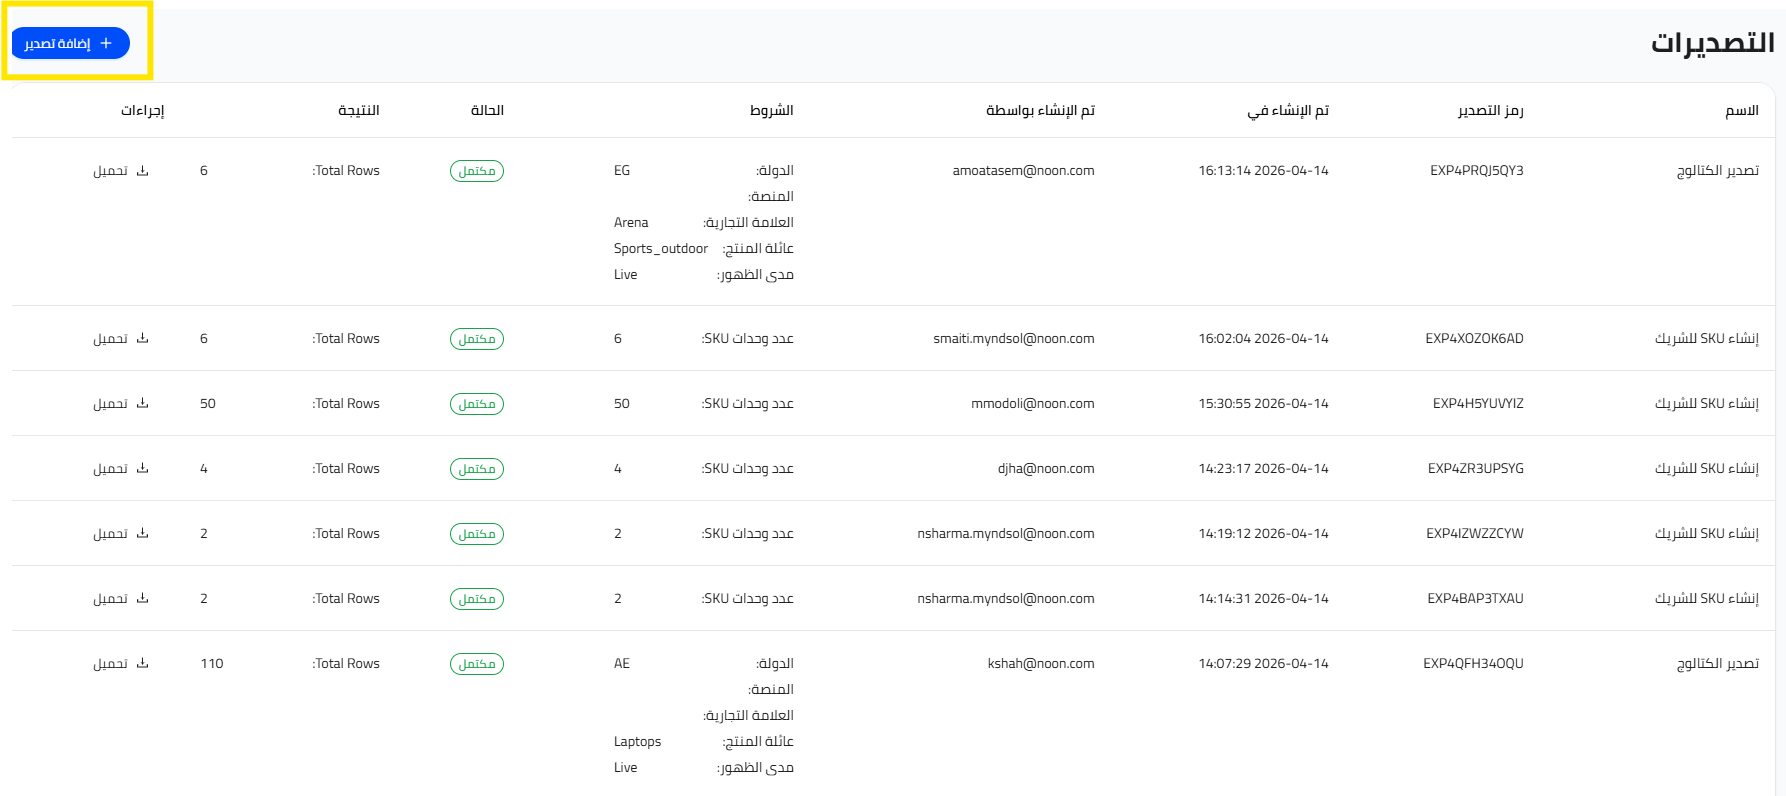The image size is (1786, 796).
Task: Click the الحالة (Status) column header
Action: (x=487, y=110)
